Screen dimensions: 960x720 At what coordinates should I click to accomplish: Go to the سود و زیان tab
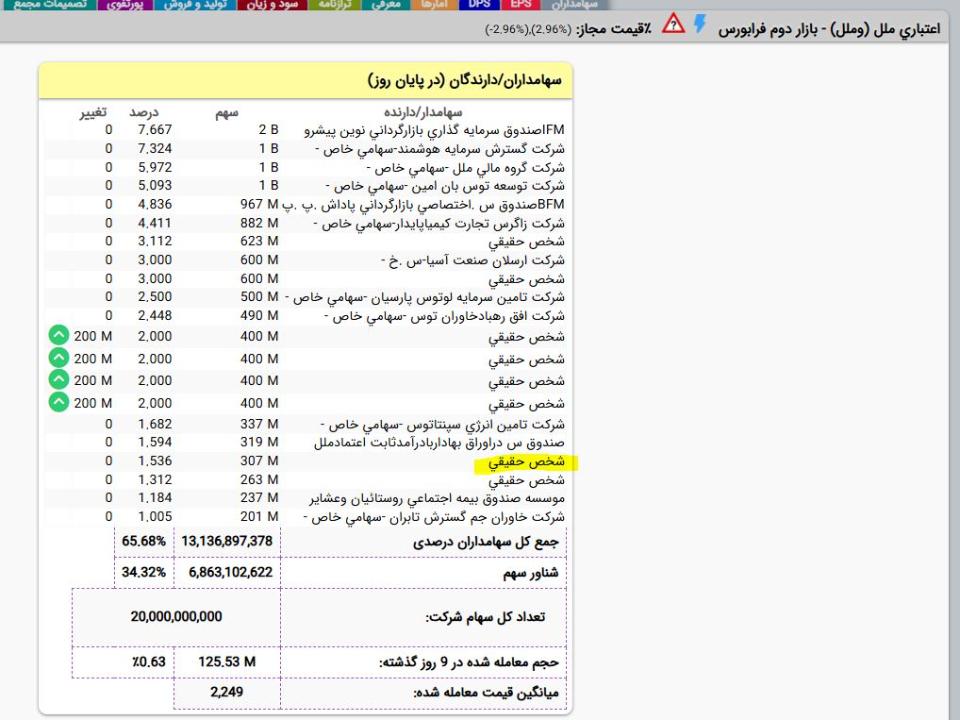(273, 5)
